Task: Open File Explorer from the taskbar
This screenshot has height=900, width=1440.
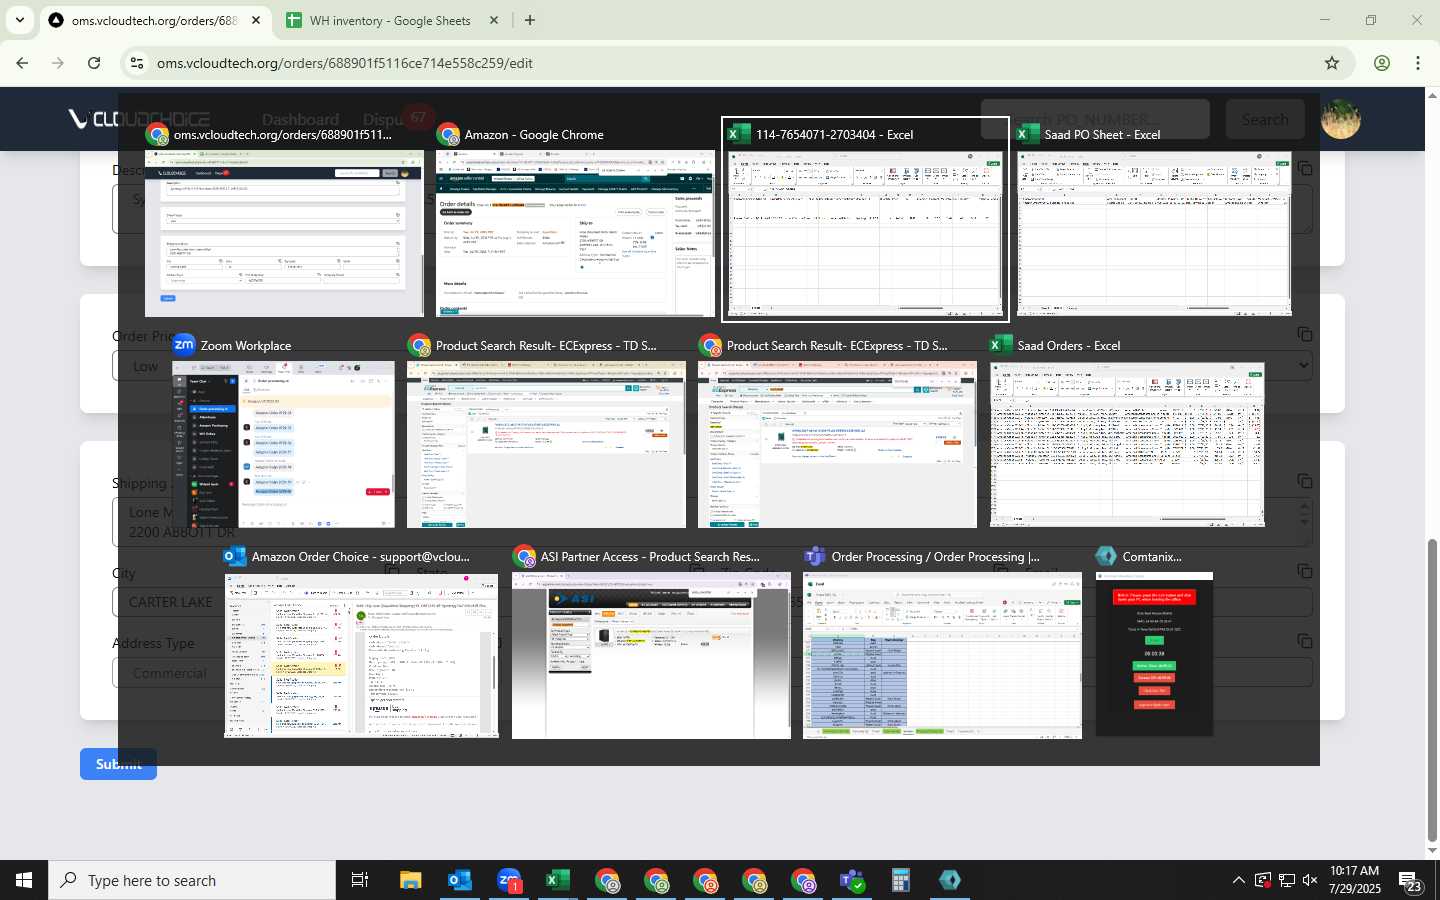Action: click(411, 880)
